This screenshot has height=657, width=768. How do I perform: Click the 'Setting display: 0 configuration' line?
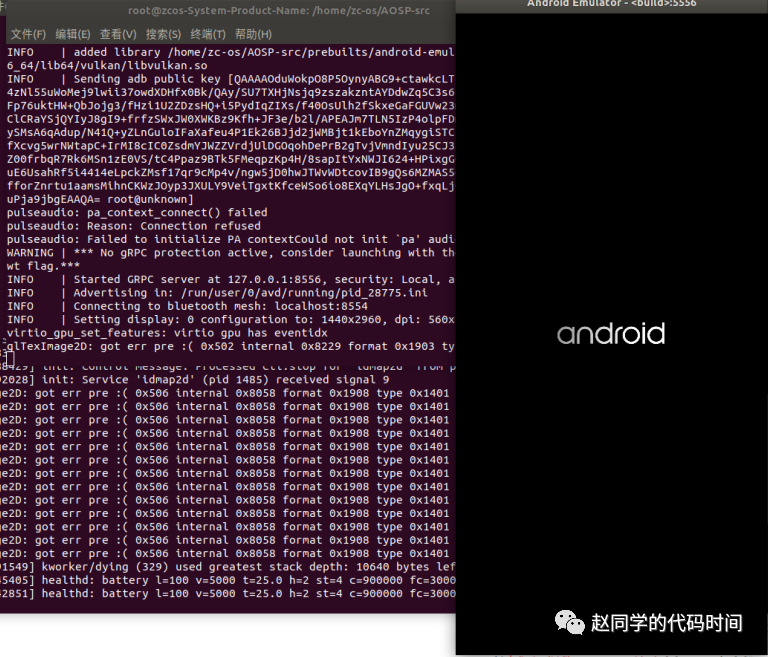[x=231, y=319]
